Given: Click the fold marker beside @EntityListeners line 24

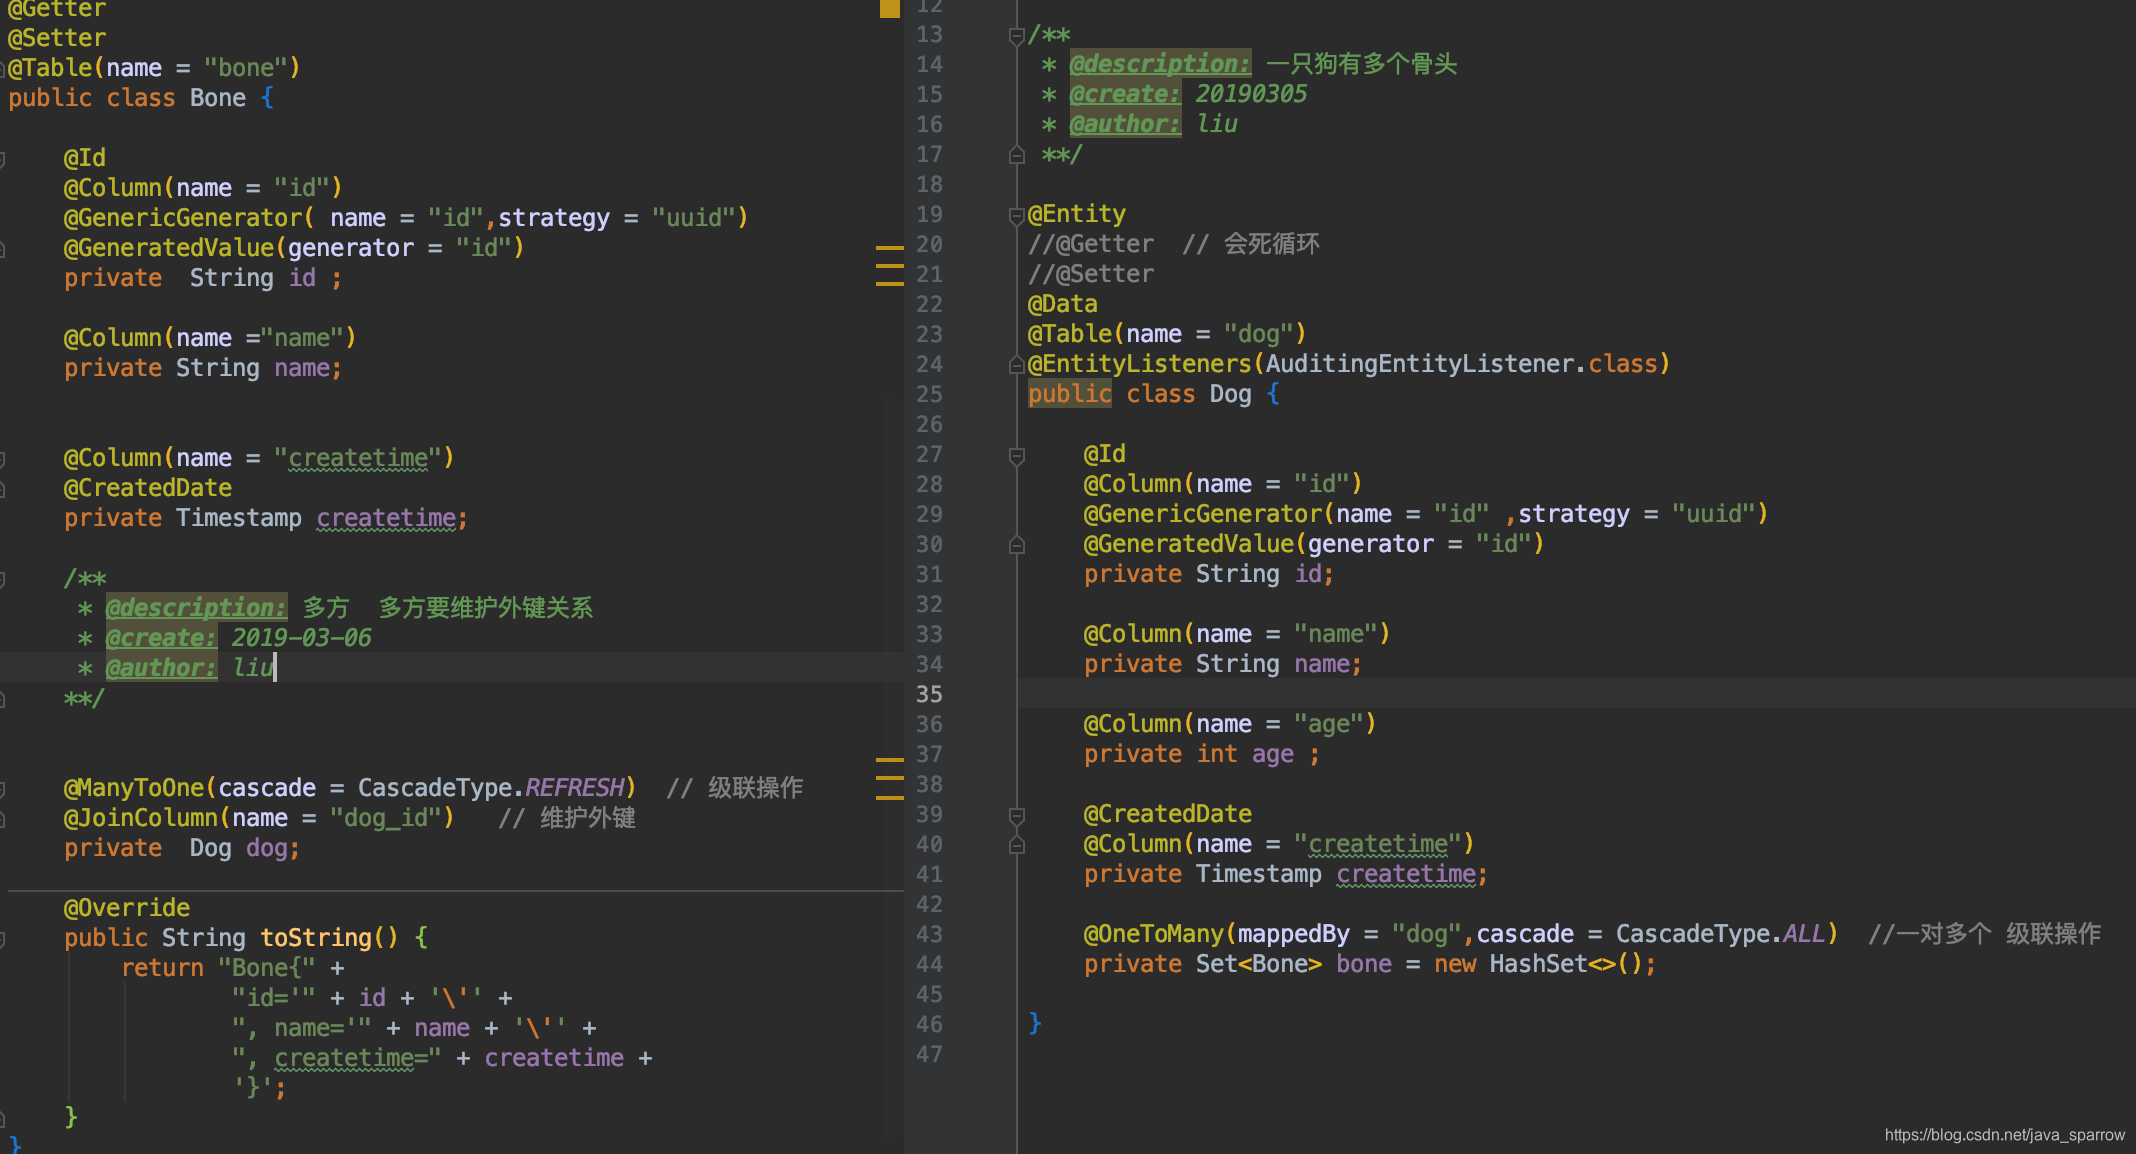Looking at the screenshot, I should click(x=1016, y=365).
